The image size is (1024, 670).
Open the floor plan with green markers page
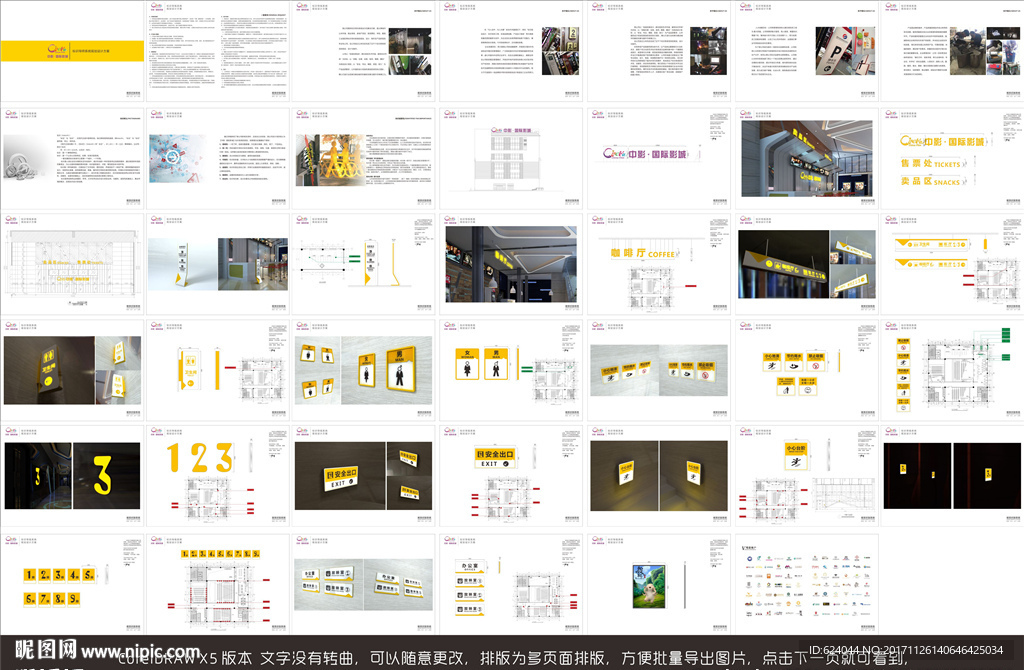(952, 370)
